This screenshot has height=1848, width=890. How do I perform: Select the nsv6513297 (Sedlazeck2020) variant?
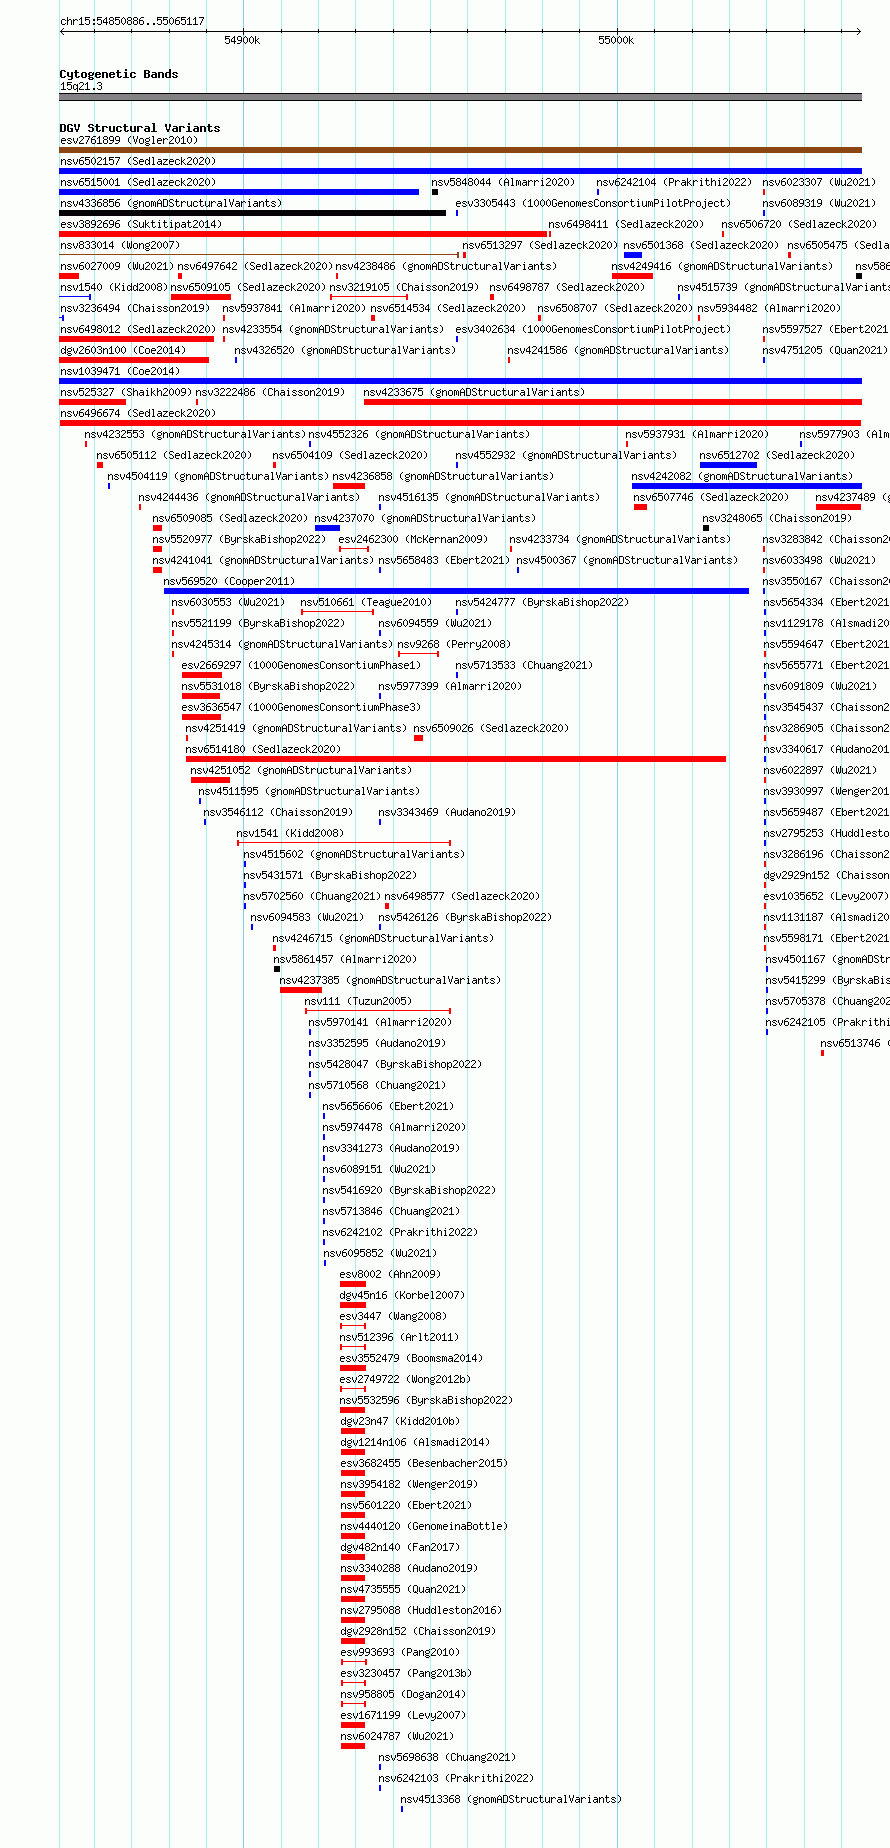point(540,245)
